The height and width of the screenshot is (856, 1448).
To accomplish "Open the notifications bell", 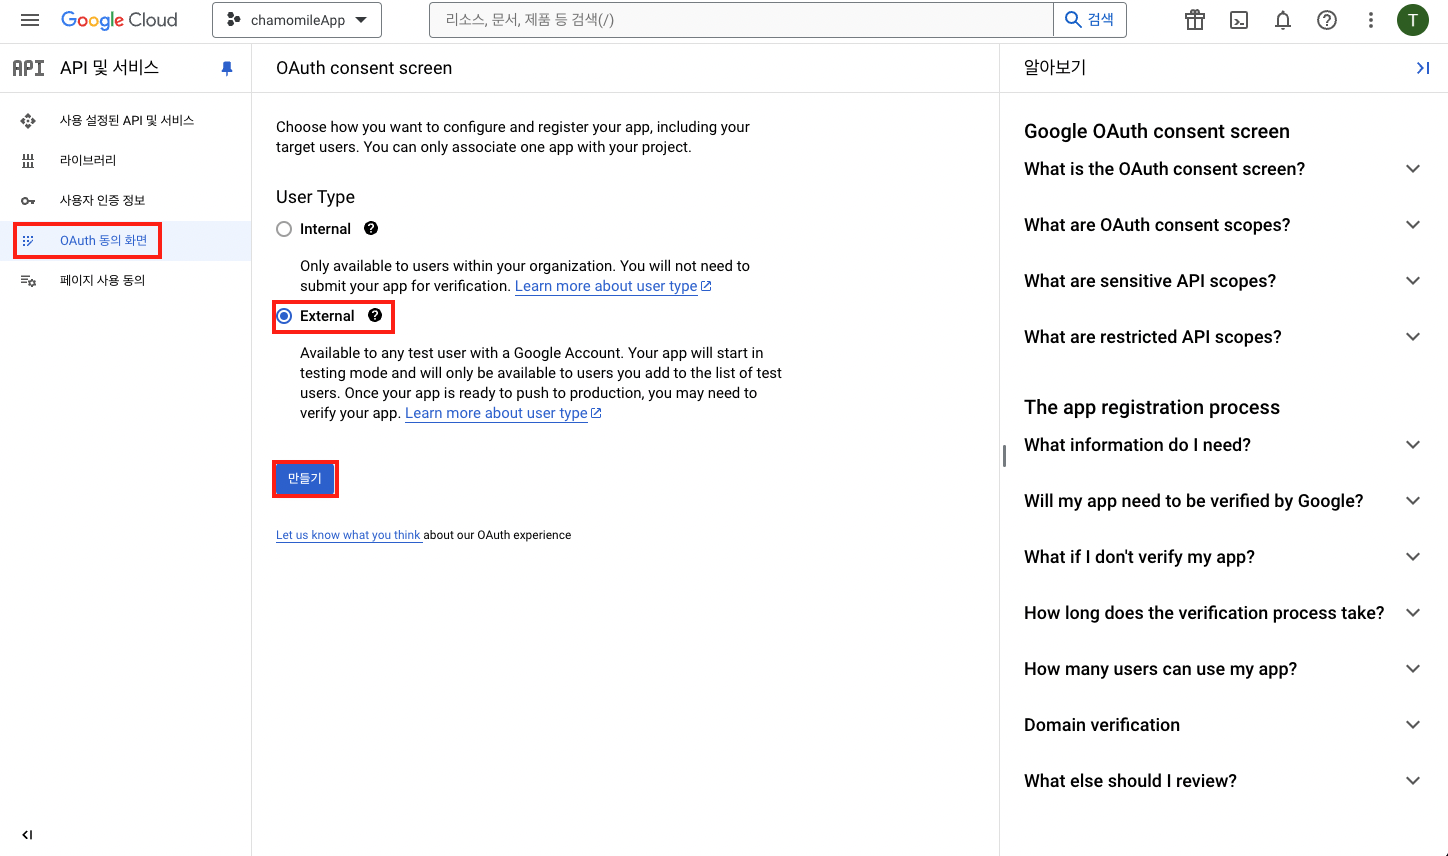I will tap(1283, 20).
